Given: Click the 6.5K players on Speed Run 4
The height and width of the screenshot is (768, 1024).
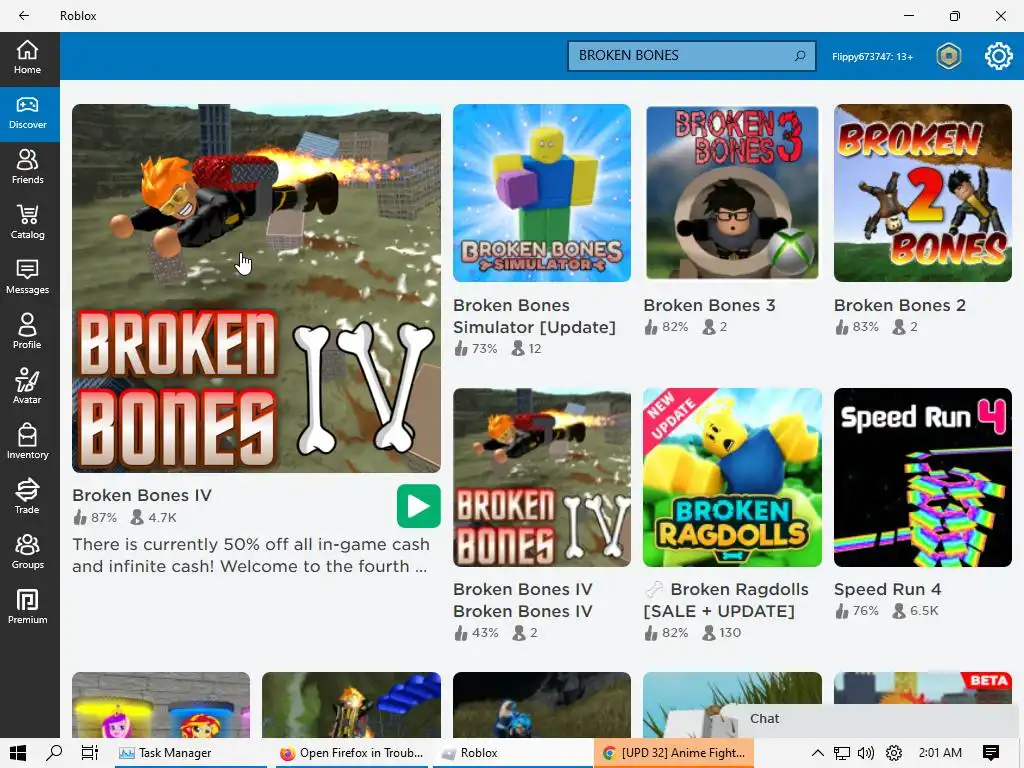Looking at the screenshot, I should click(916, 611).
